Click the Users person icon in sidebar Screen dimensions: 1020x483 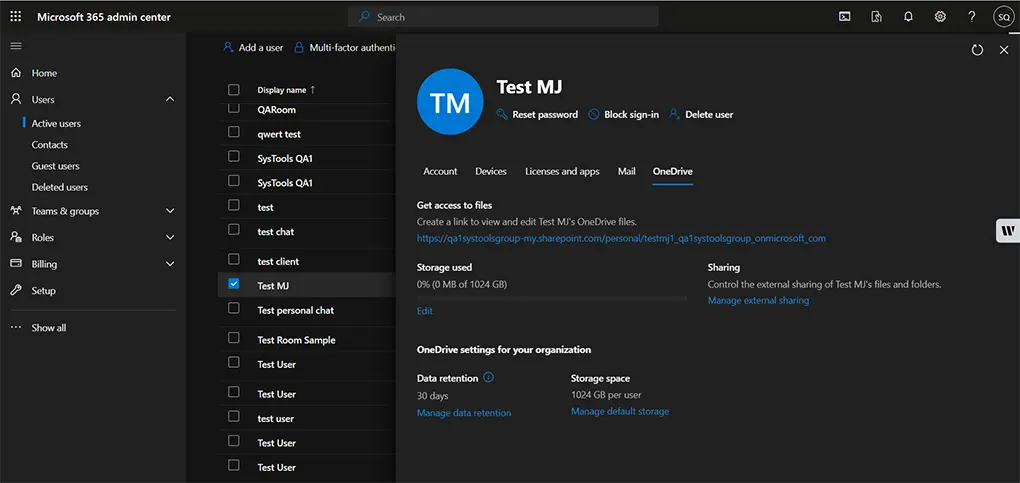point(16,99)
